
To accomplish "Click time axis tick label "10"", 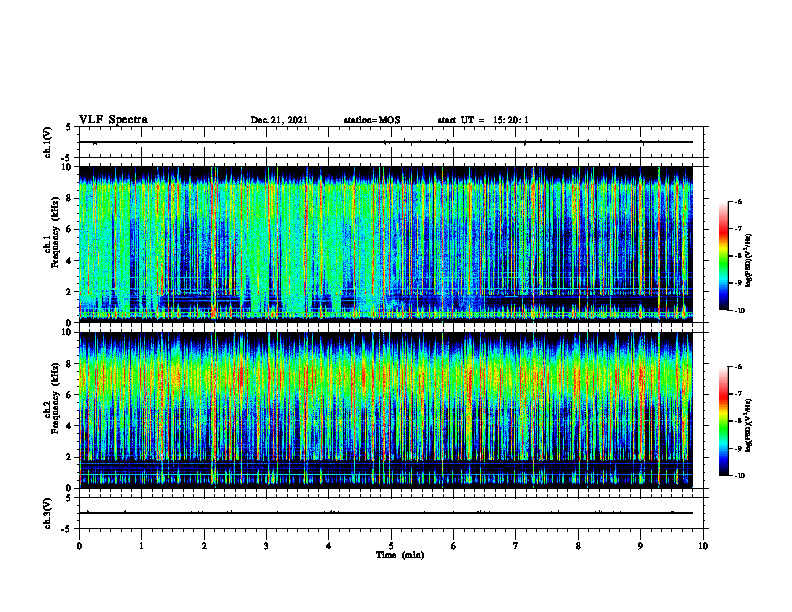I will [x=703, y=546].
